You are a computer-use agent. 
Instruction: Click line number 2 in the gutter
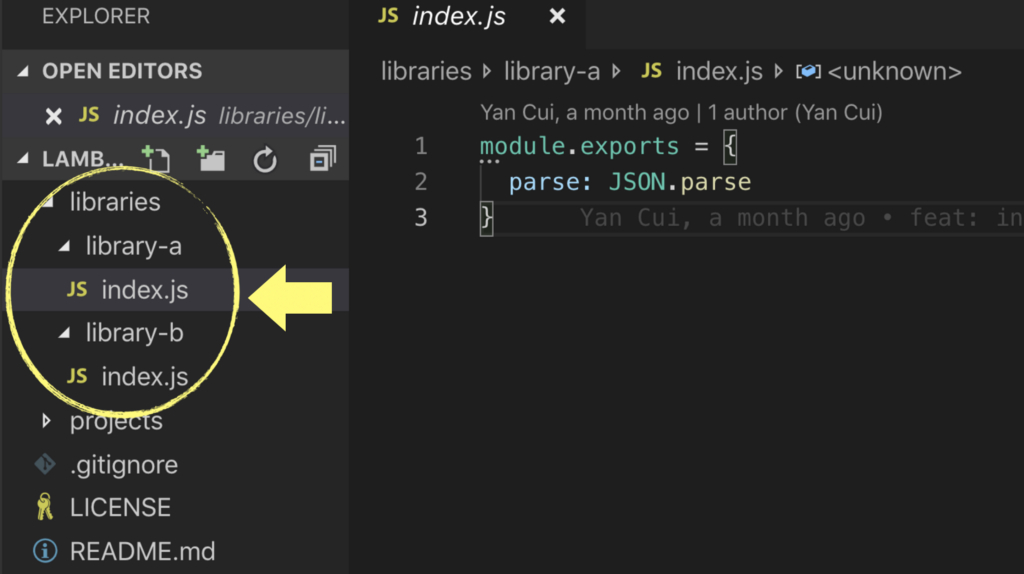(x=420, y=182)
